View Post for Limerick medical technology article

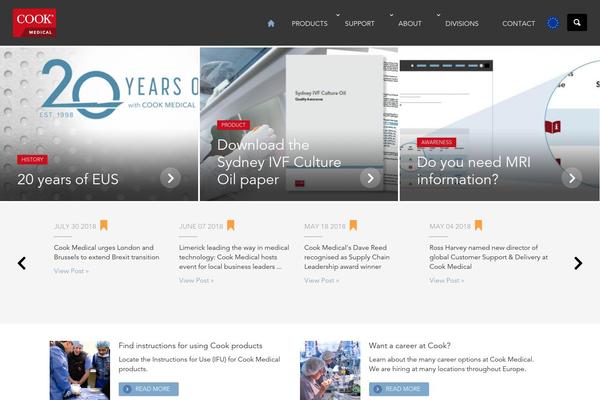[196, 281]
